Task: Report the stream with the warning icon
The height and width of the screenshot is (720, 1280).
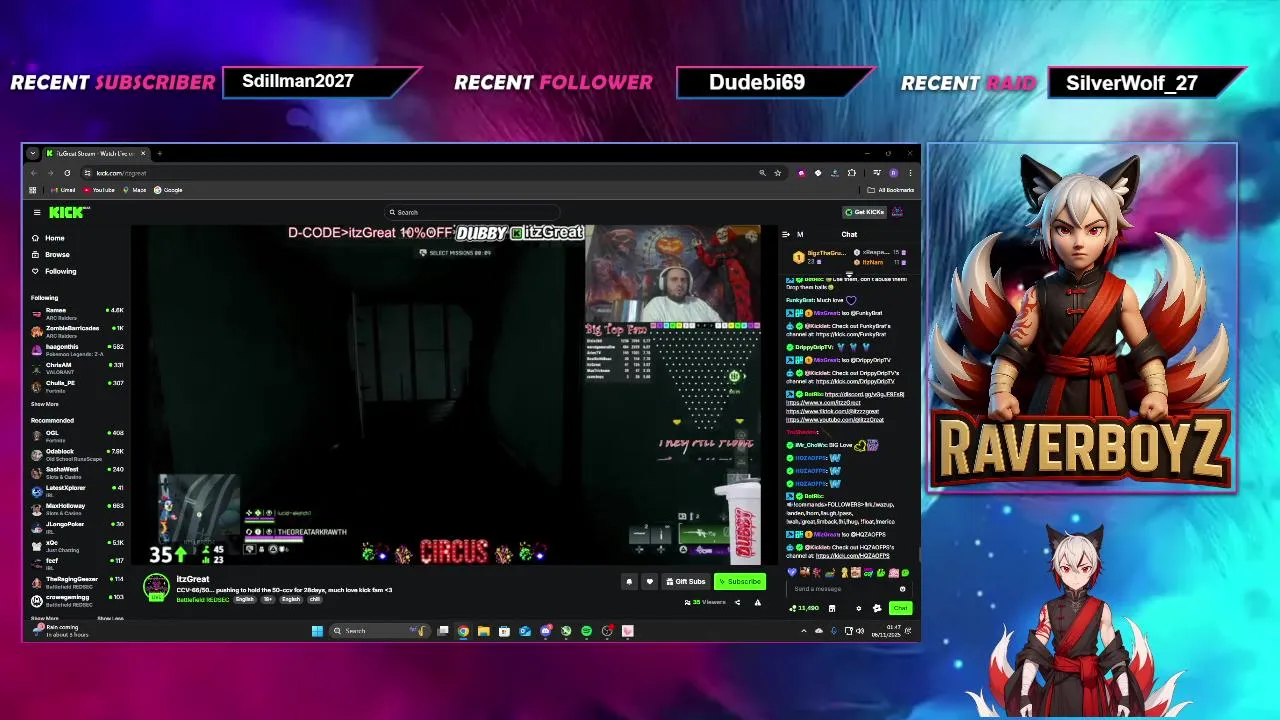Action: [757, 602]
